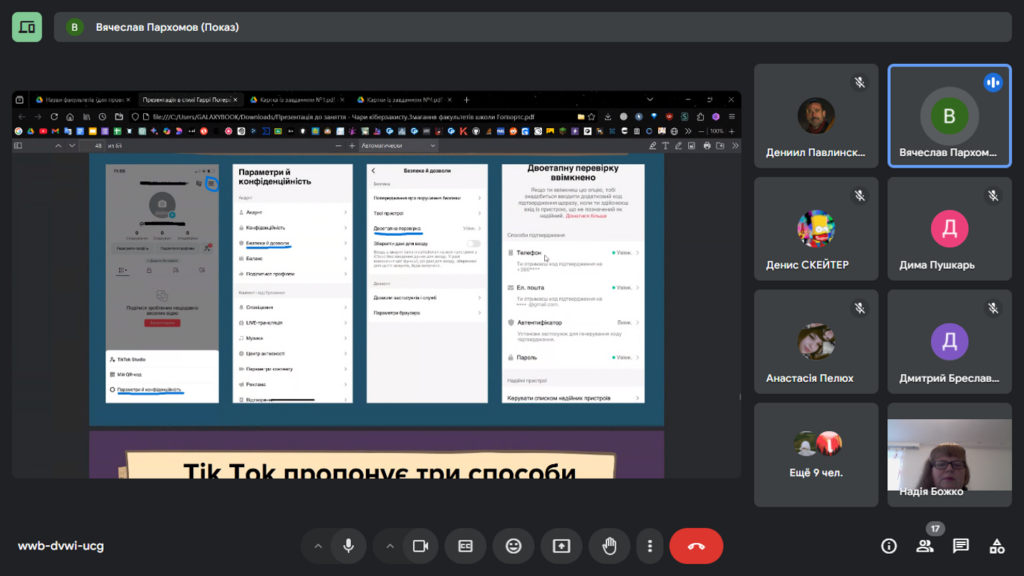Open more options menu in Meet
The height and width of the screenshot is (576, 1024).
[x=650, y=546]
